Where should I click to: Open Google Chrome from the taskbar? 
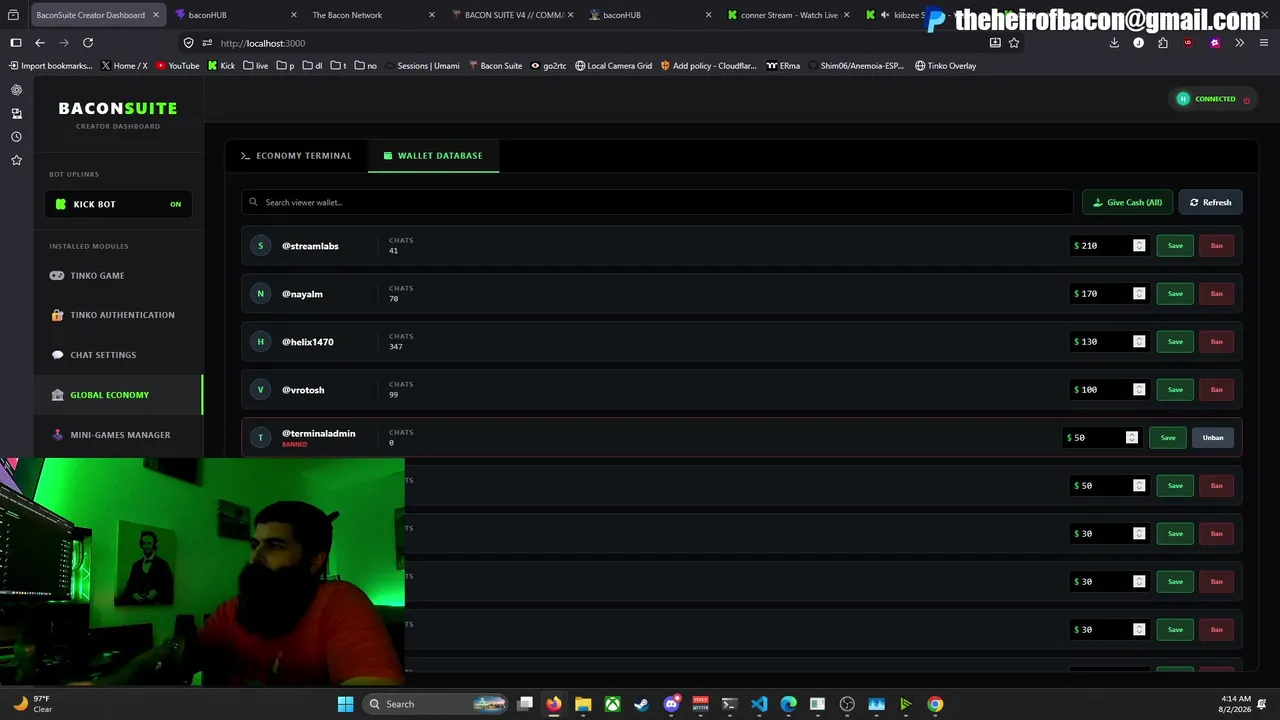935,704
